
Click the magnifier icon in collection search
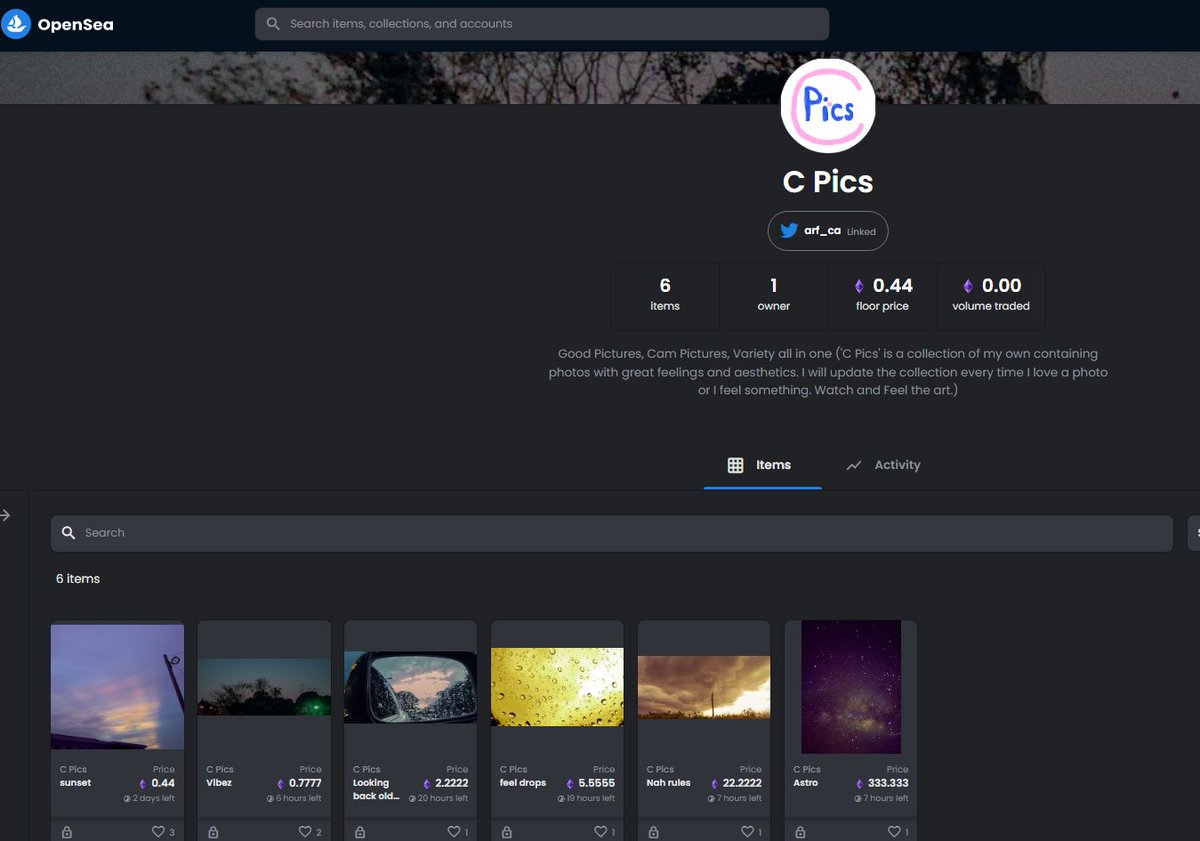point(69,533)
